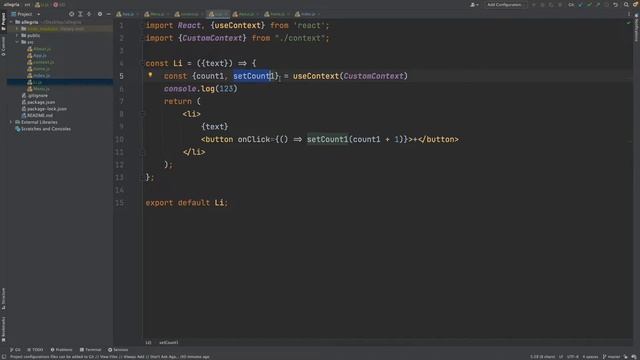Viewport: 640px width, 360px height.
Task: Expand the node_modules folder
Action: tap(17, 29)
